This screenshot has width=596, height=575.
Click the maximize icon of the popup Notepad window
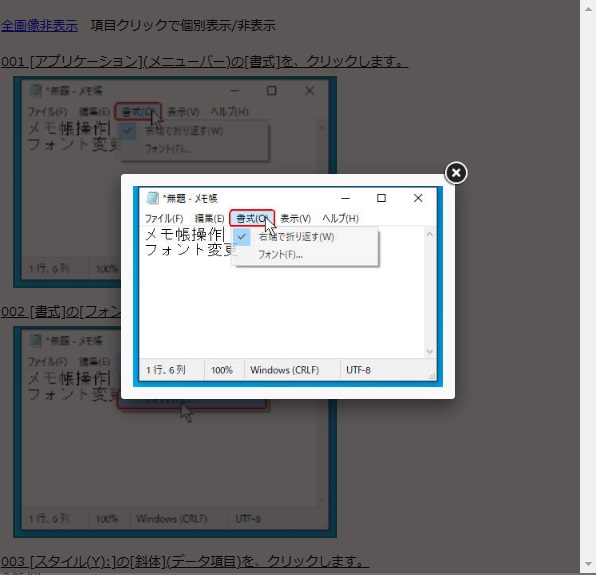[381, 198]
